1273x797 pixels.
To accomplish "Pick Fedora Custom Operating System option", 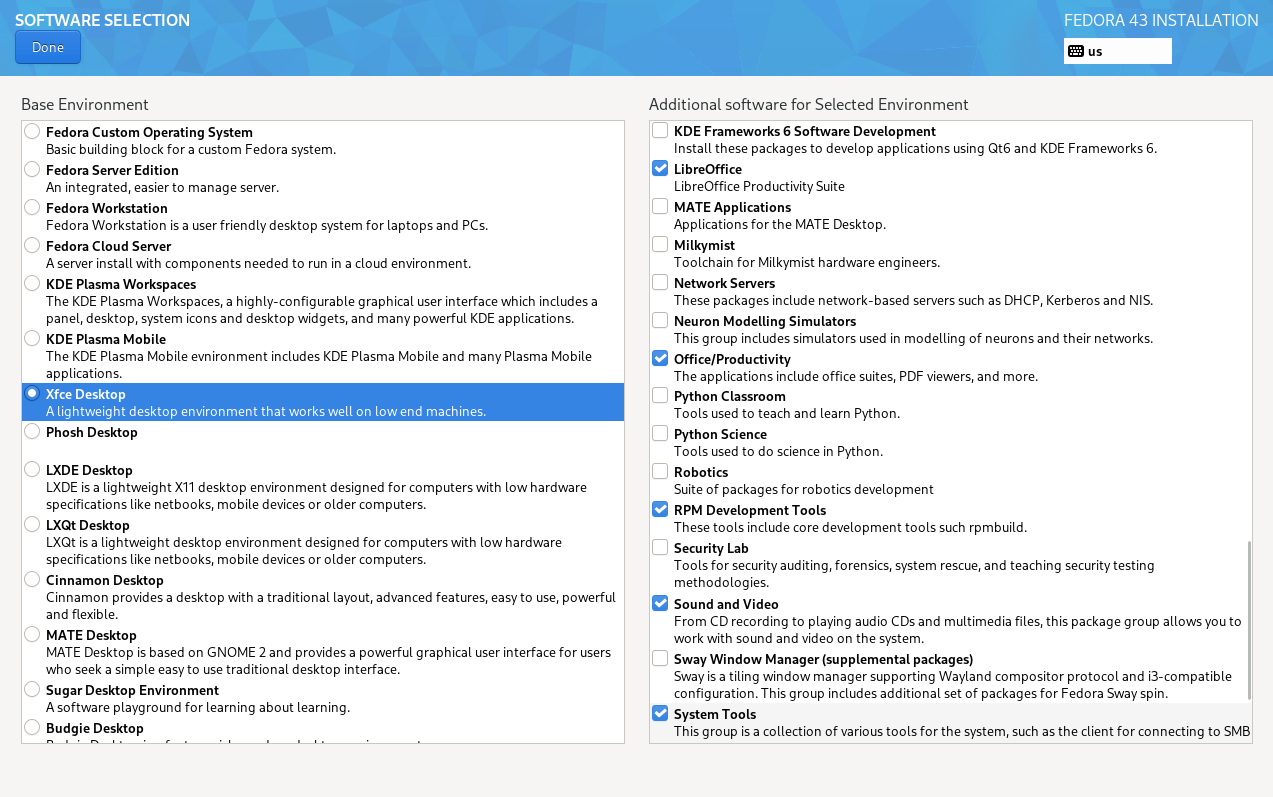I will click(33, 132).
